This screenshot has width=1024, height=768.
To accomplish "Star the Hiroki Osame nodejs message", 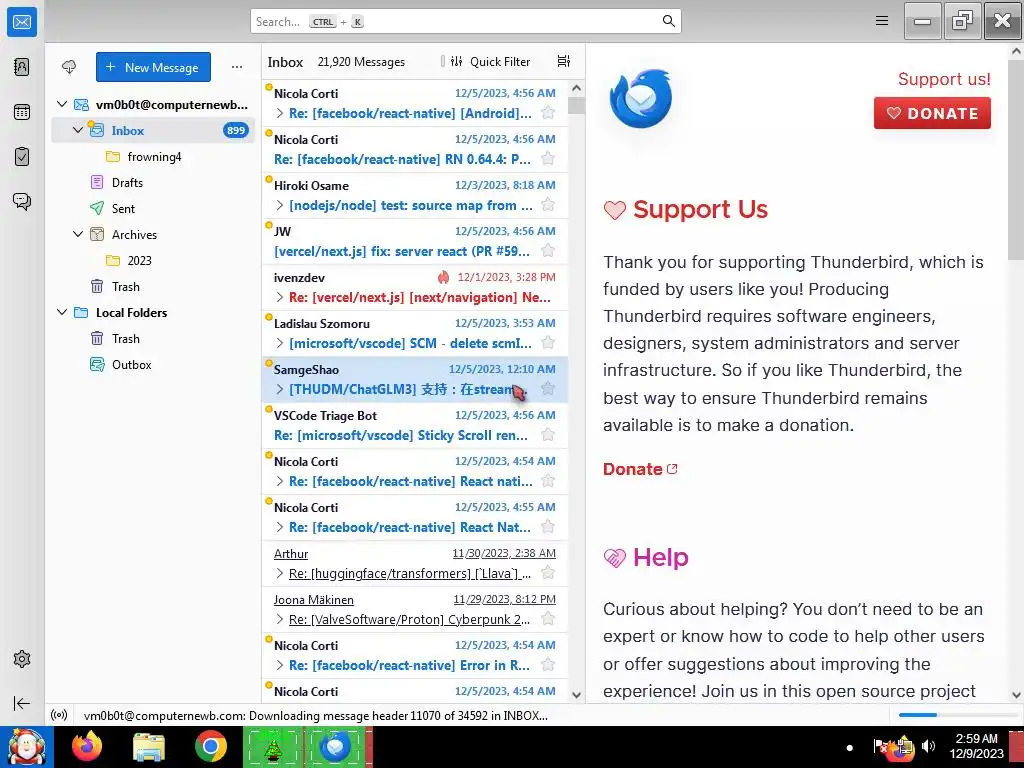I will coord(548,205).
